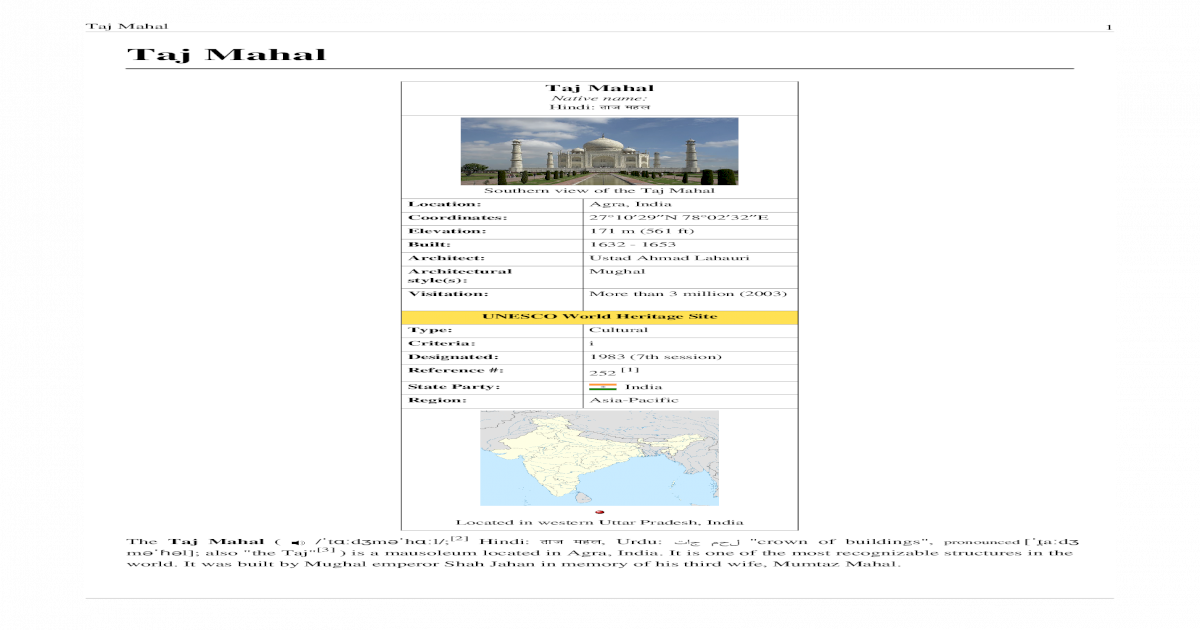Select the "Location:" label in the infobox
Screen dimensions: 1200x630
tap(444, 204)
